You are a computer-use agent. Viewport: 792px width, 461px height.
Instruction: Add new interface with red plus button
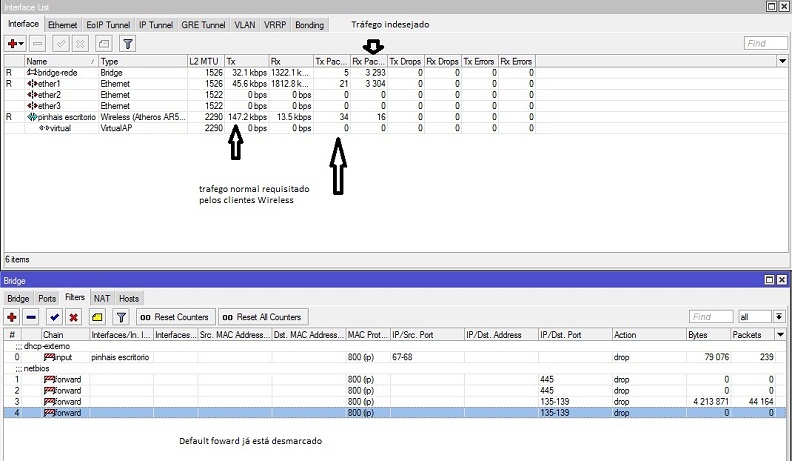[13, 44]
